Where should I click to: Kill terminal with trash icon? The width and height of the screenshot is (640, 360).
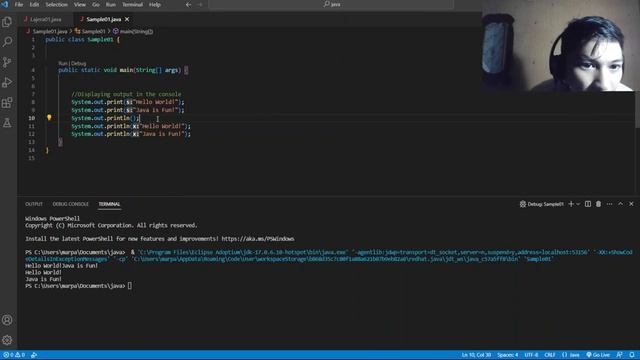[598, 204]
